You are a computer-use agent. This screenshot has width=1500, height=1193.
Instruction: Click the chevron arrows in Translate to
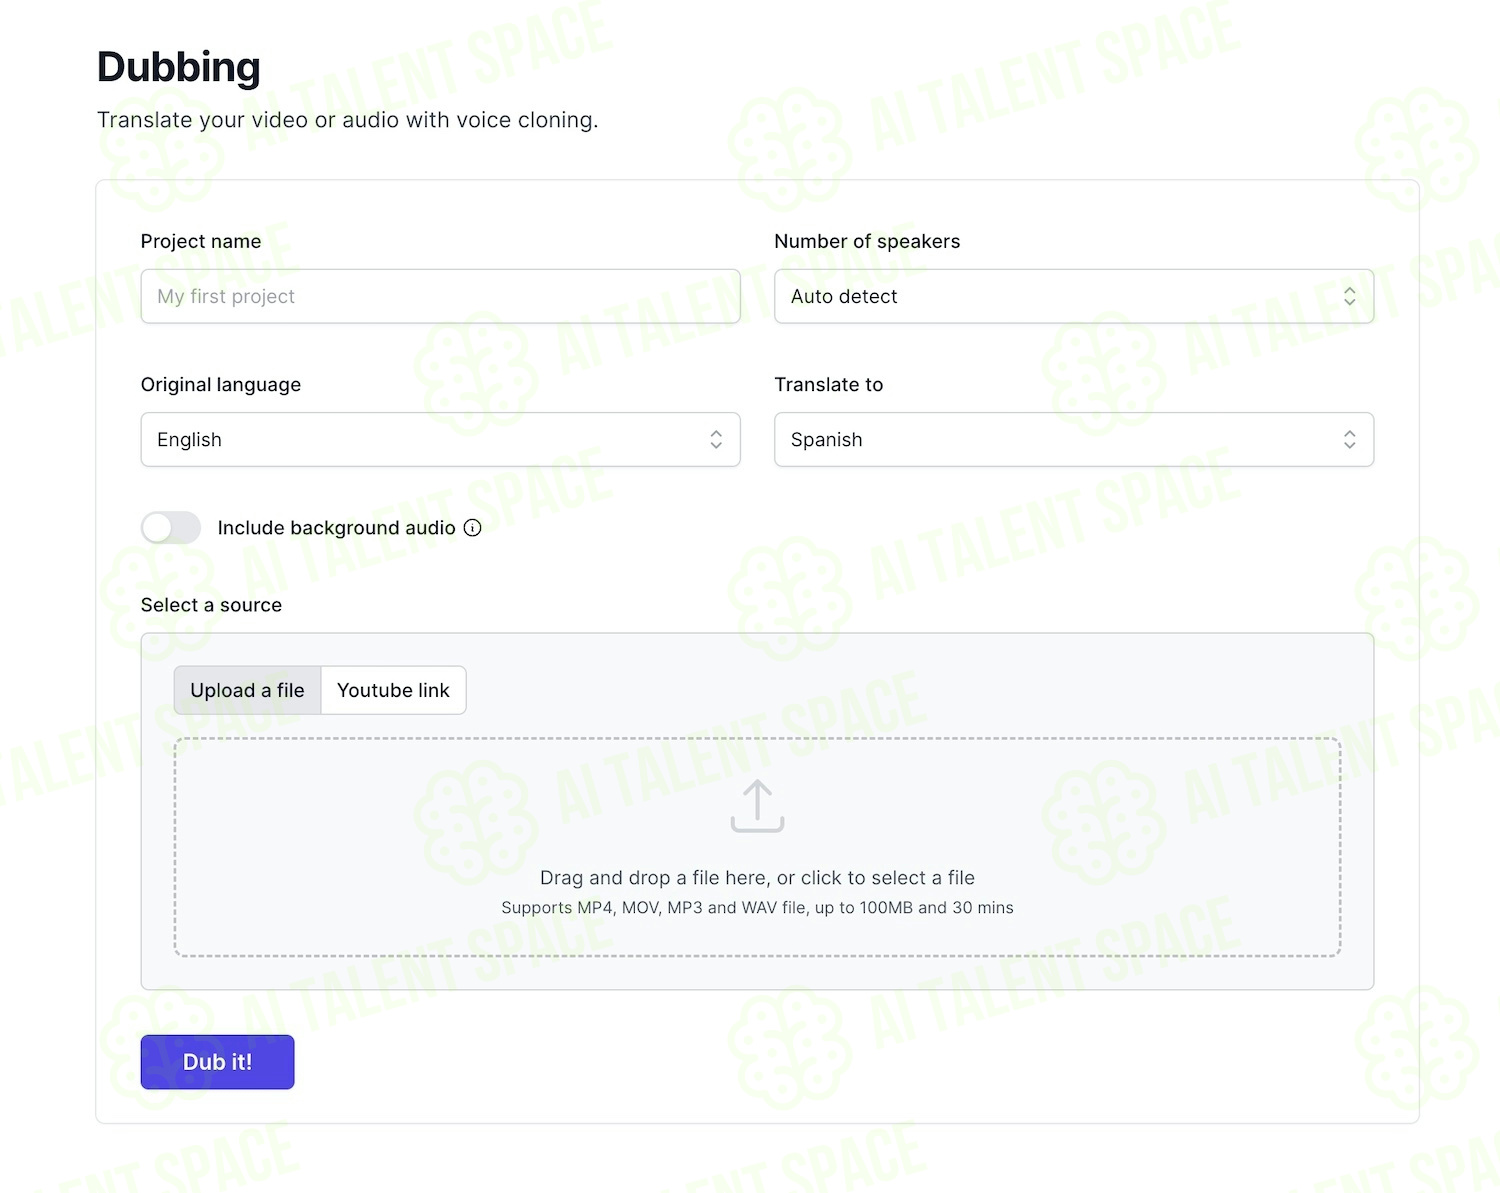1349,439
